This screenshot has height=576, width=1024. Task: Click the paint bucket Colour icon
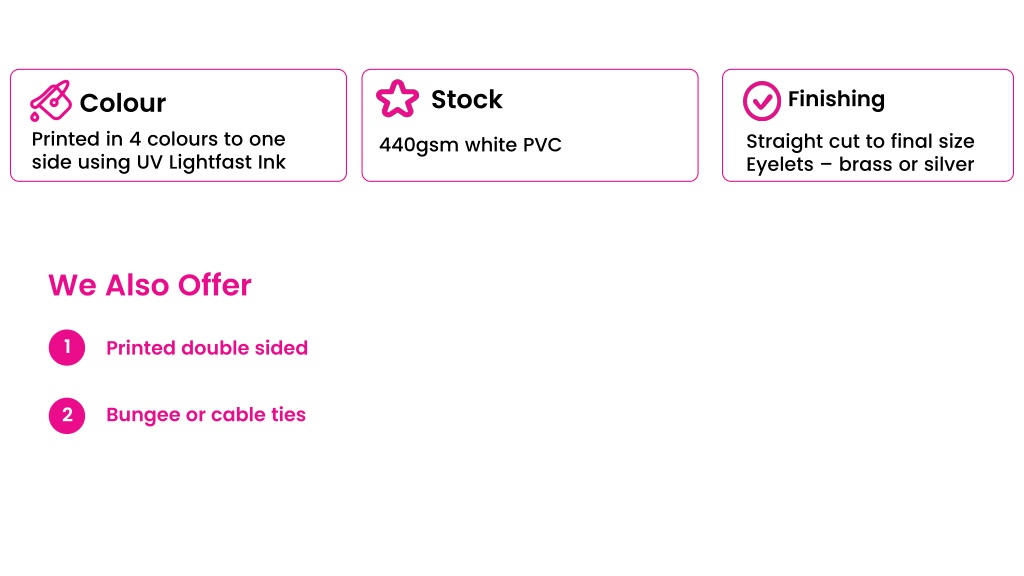(50, 101)
